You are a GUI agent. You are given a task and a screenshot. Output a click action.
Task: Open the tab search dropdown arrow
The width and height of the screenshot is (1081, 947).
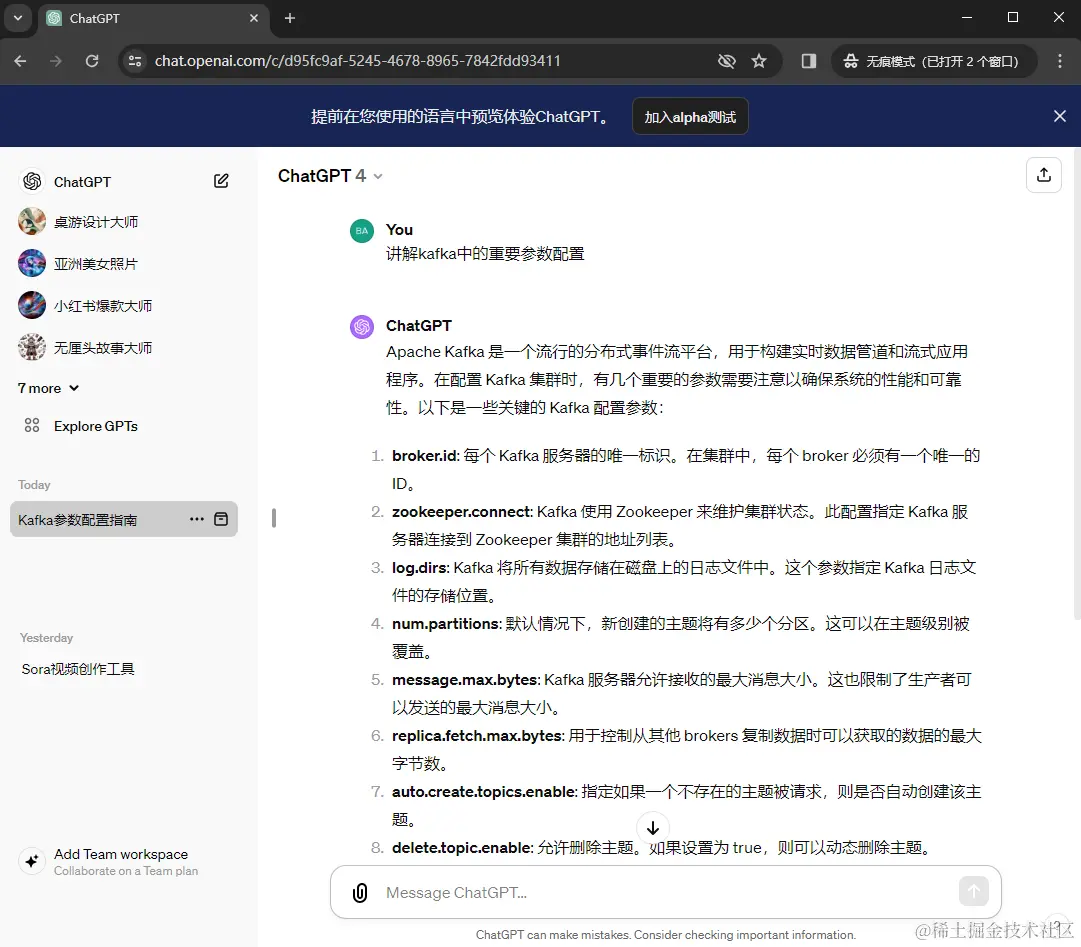pyautogui.click(x=18, y=18)
